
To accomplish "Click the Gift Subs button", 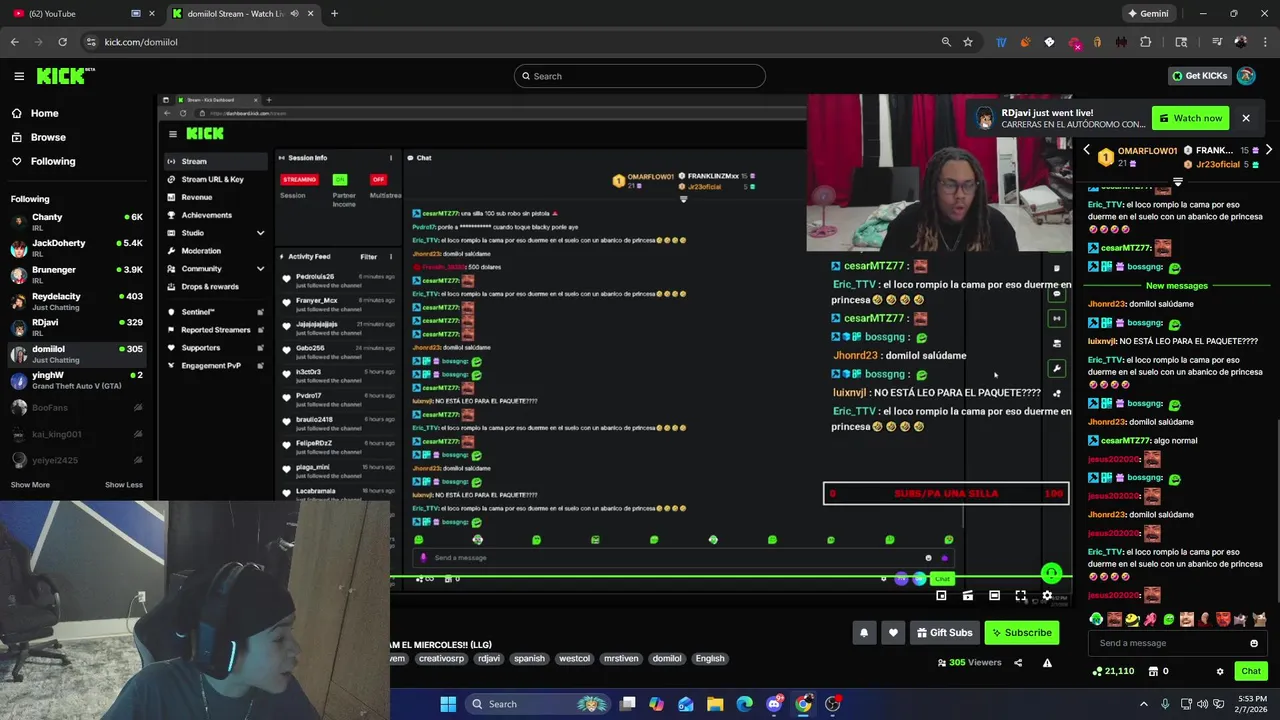I will coord(944,632).
